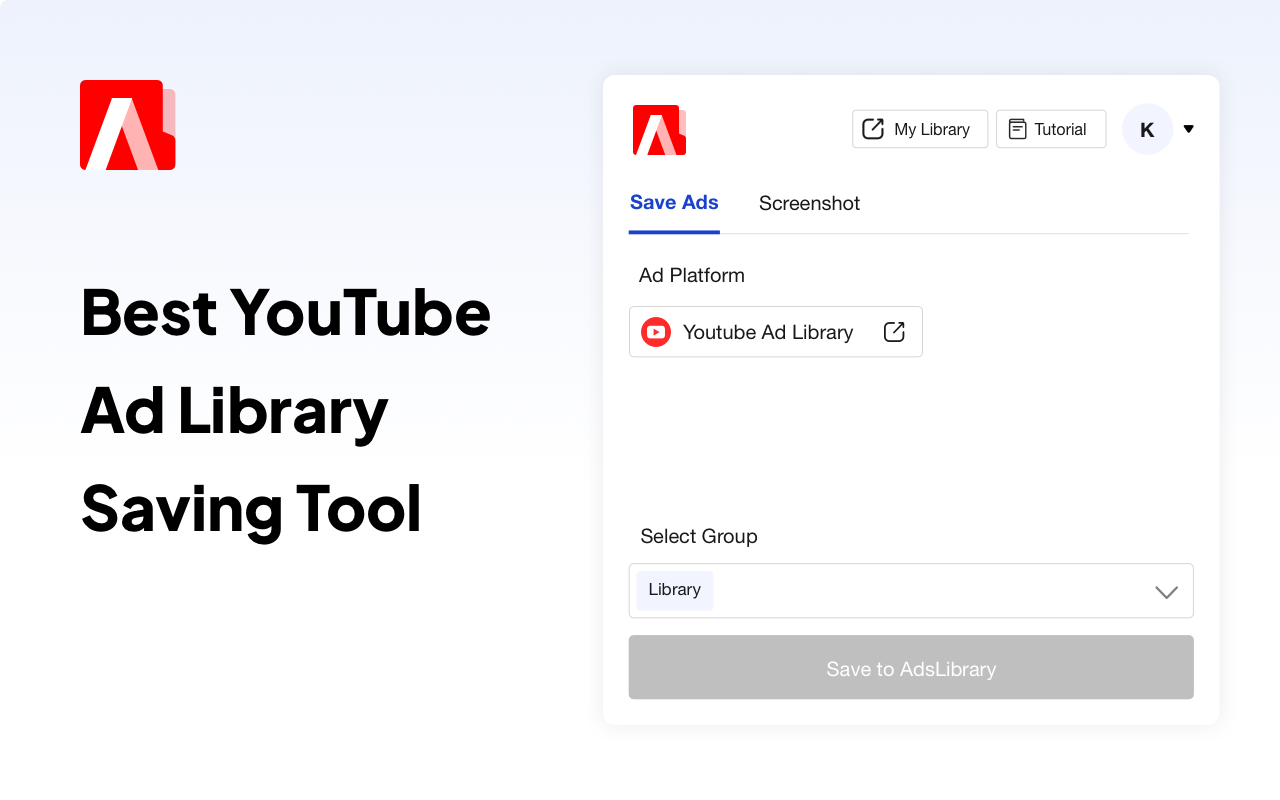Click the external-link icon on Youtube Ad Library

(893, 331)
